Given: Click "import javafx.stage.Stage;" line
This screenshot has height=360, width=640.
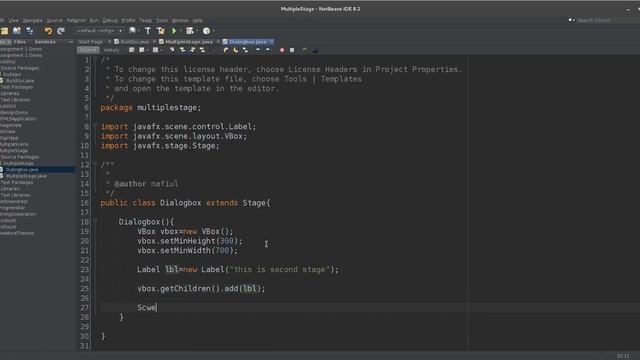Looking at the screenshot, I should [x=160, y=146].
